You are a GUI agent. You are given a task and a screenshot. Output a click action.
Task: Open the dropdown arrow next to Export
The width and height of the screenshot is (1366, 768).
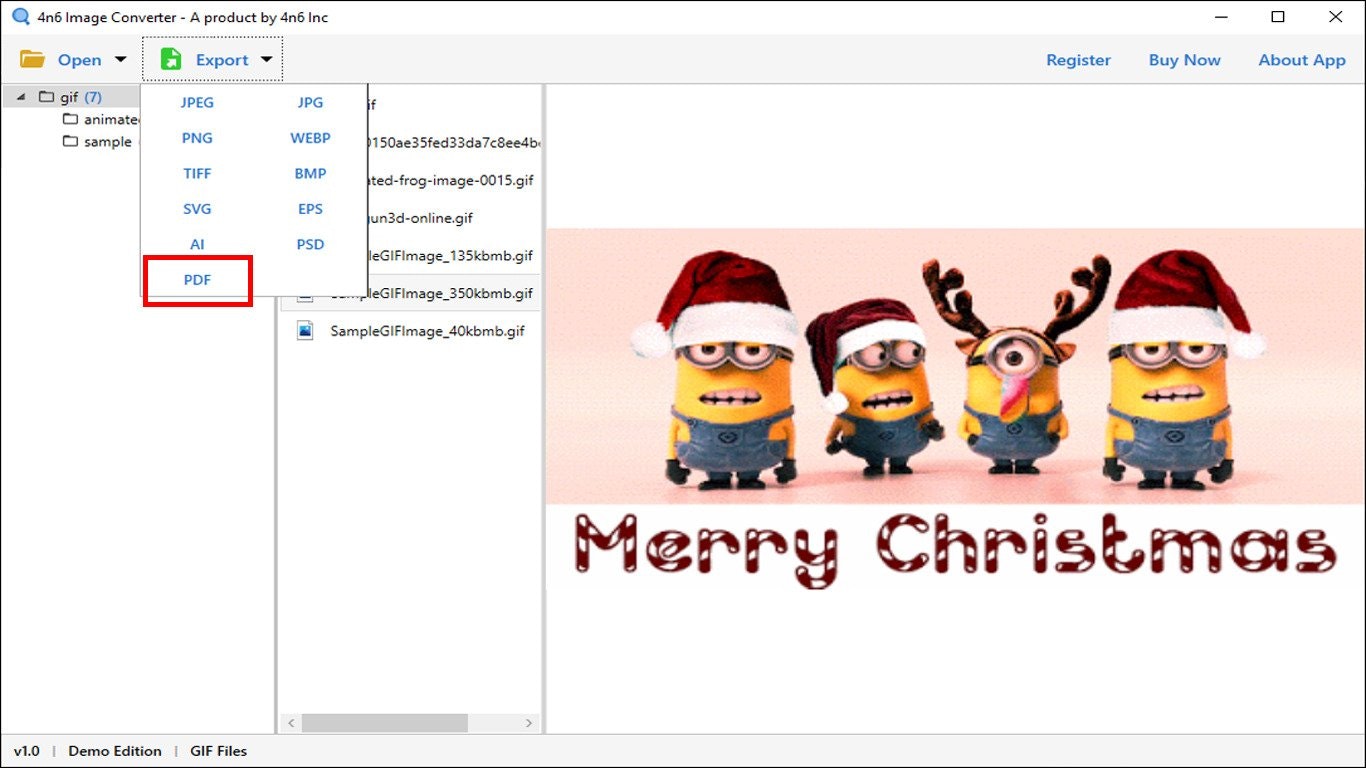266,59
